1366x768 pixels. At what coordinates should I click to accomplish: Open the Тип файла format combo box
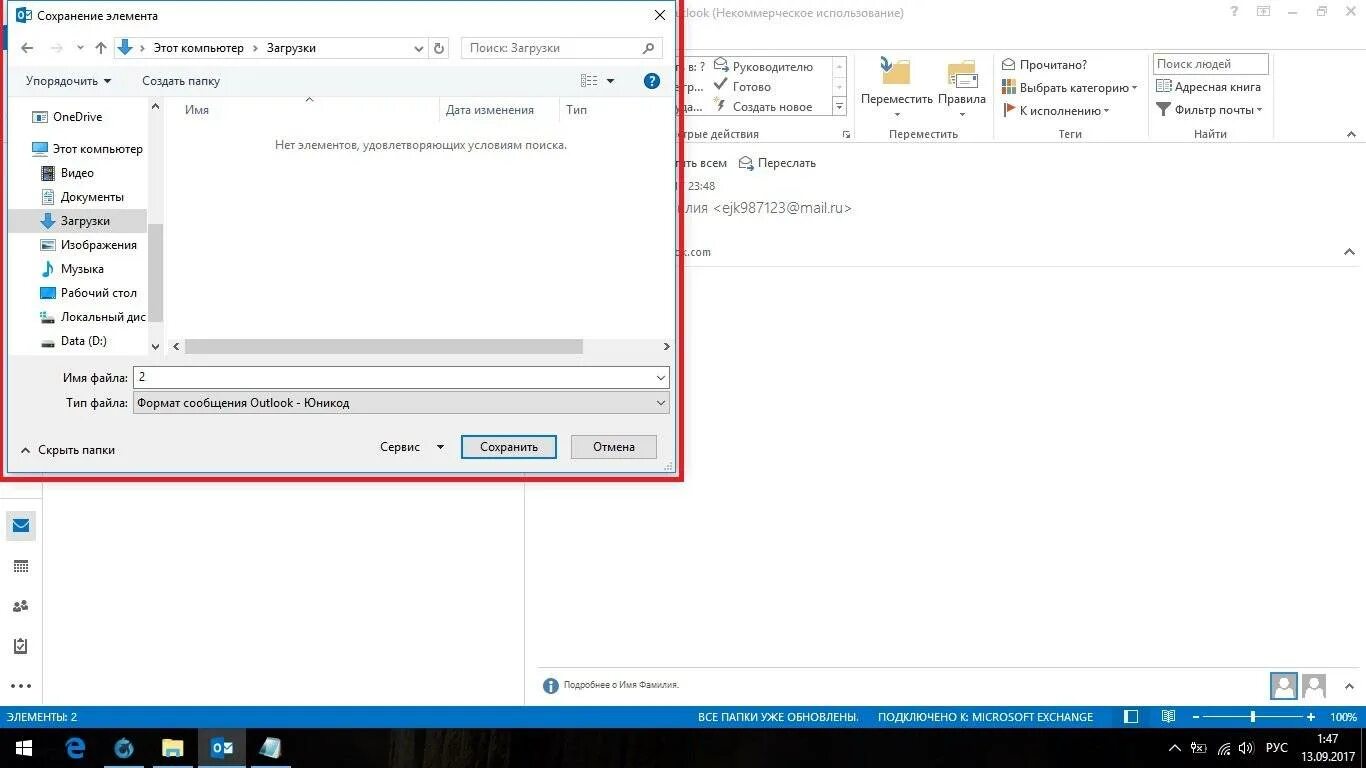point(401,403)
